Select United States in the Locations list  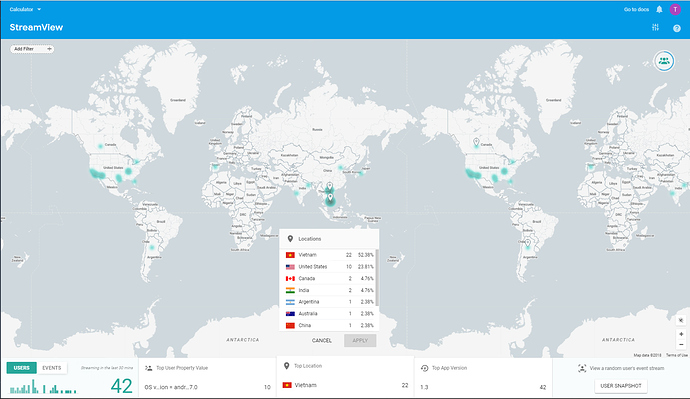329,267
